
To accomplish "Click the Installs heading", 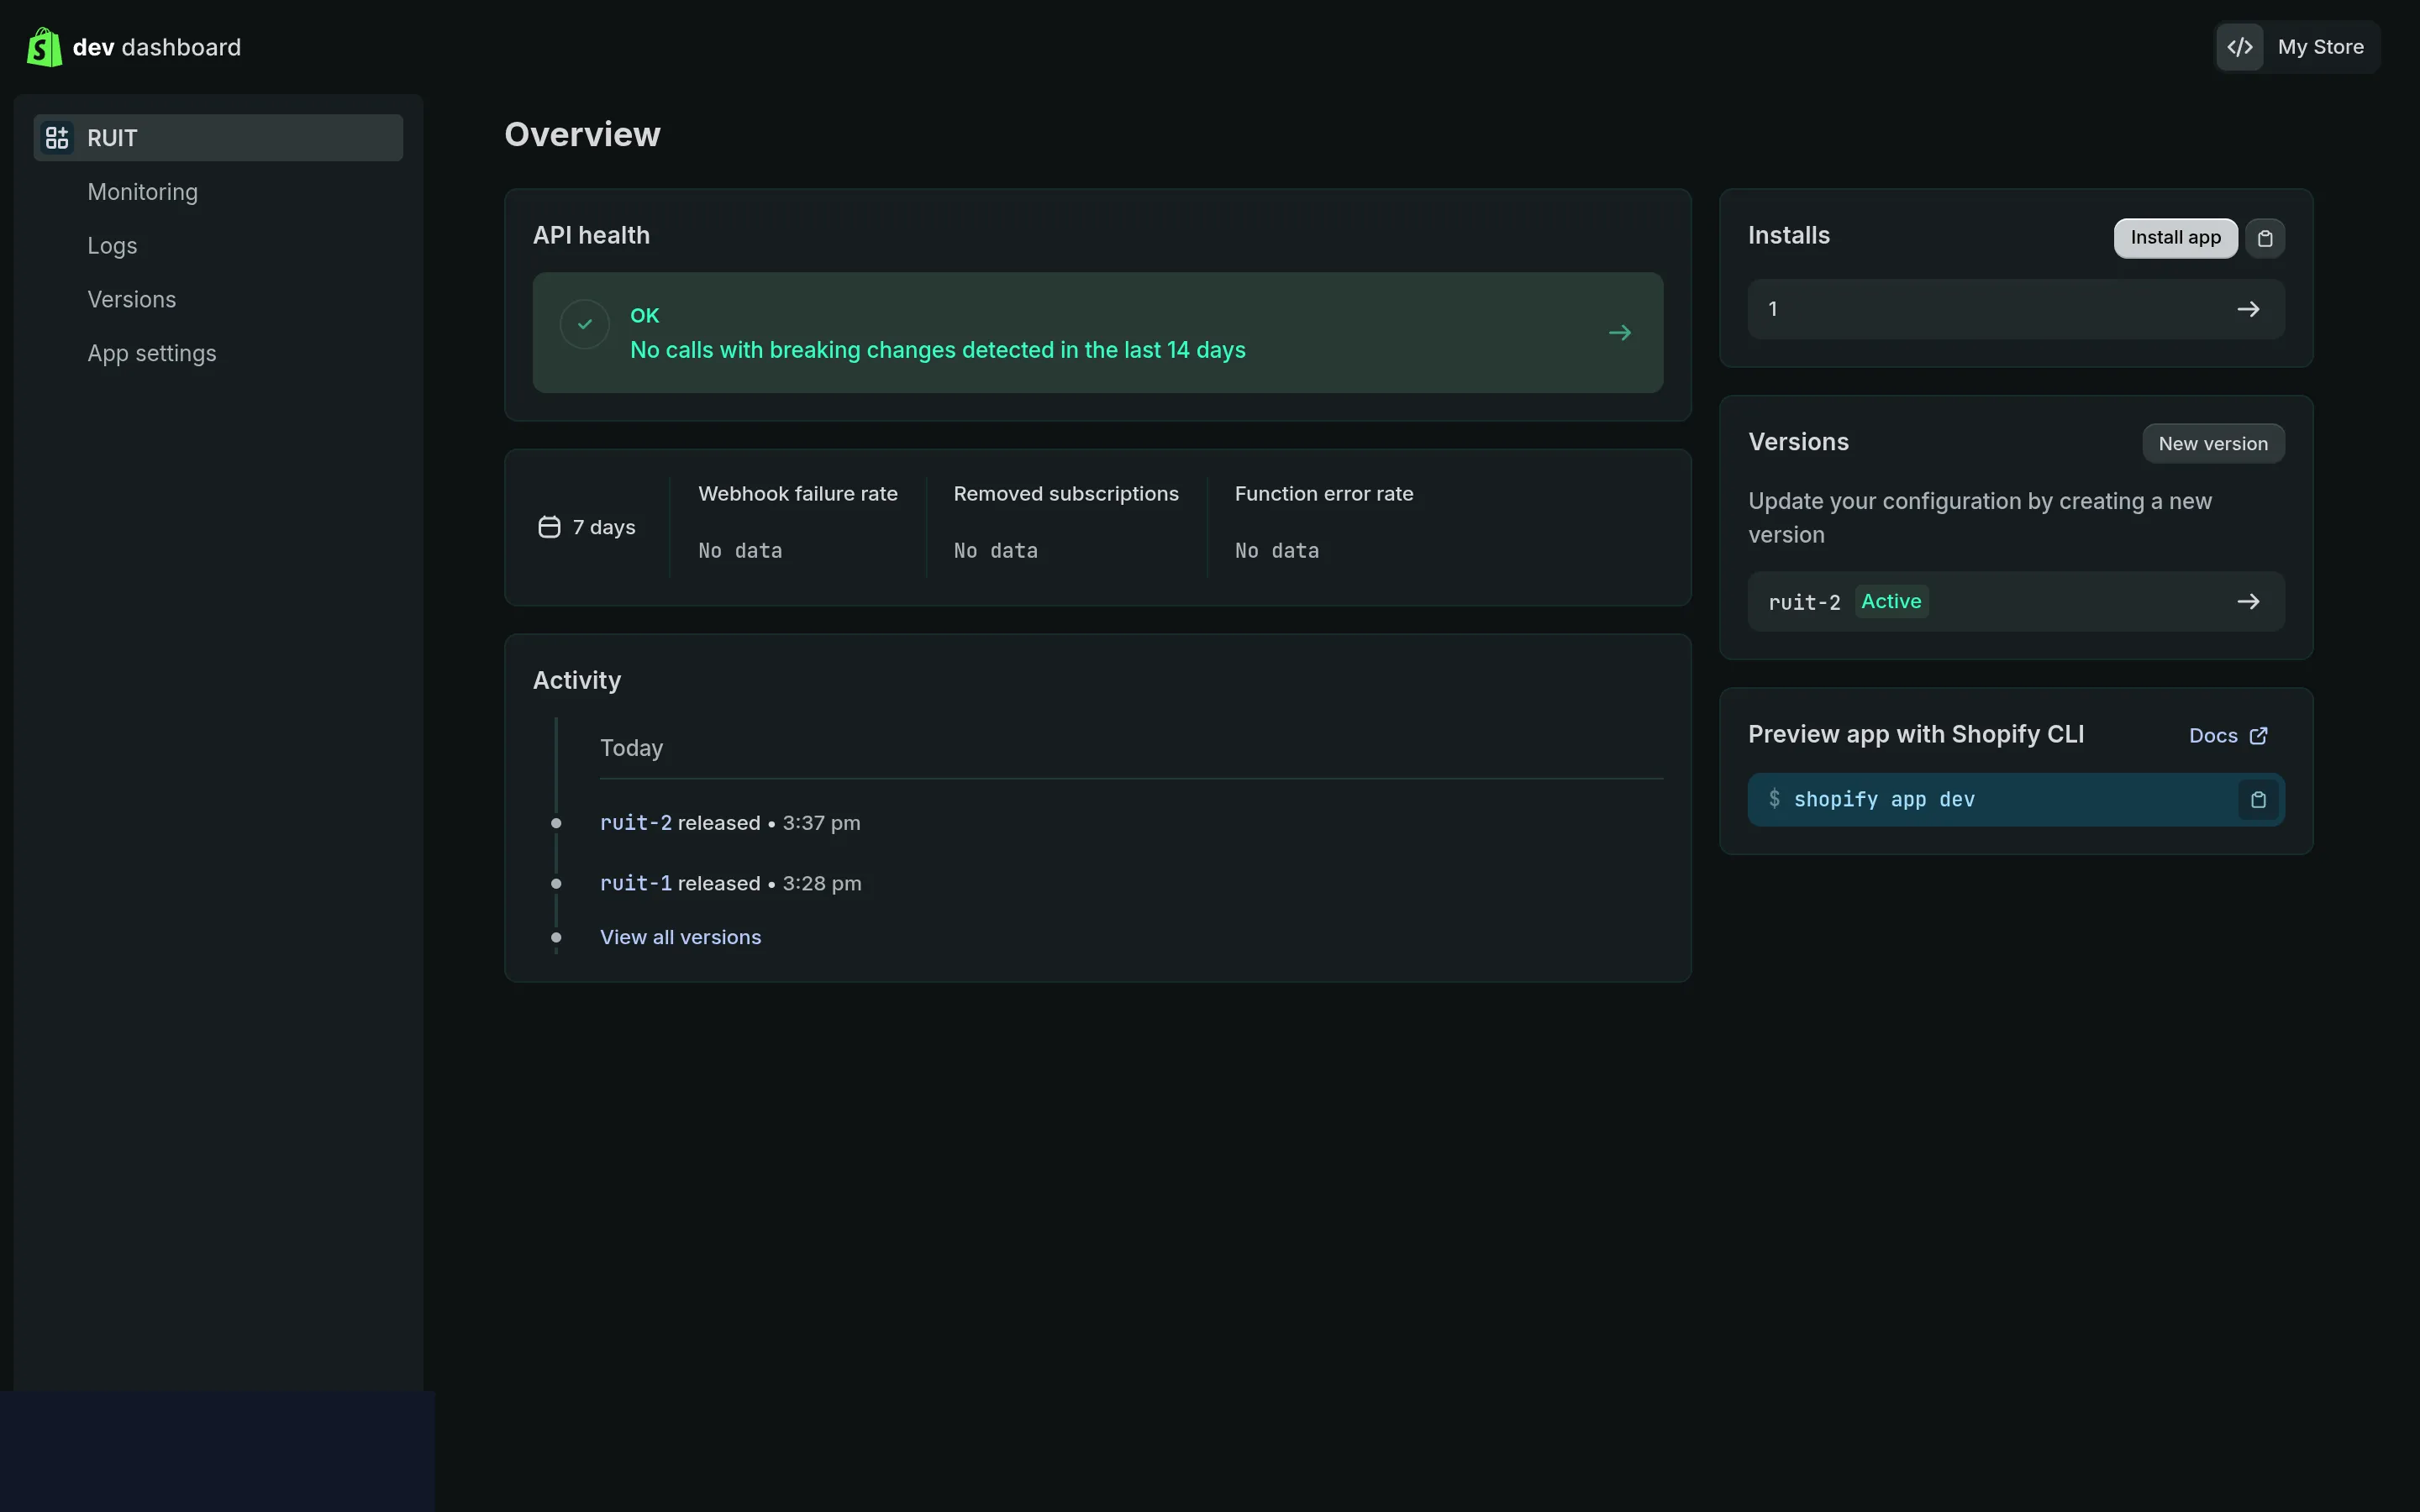I will [1789, 236].
